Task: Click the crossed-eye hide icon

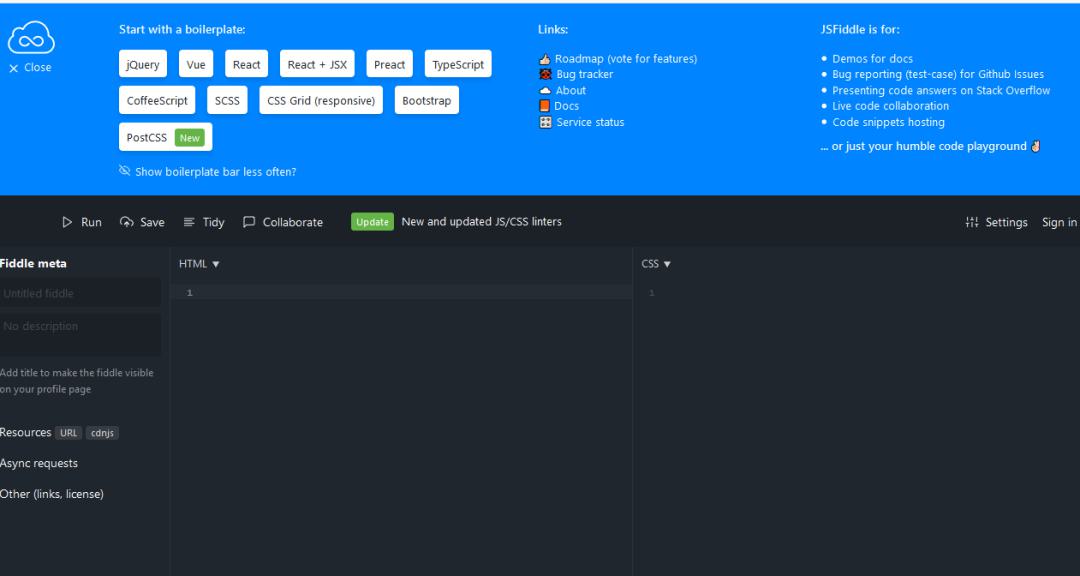Action: [x=125, y=171]
